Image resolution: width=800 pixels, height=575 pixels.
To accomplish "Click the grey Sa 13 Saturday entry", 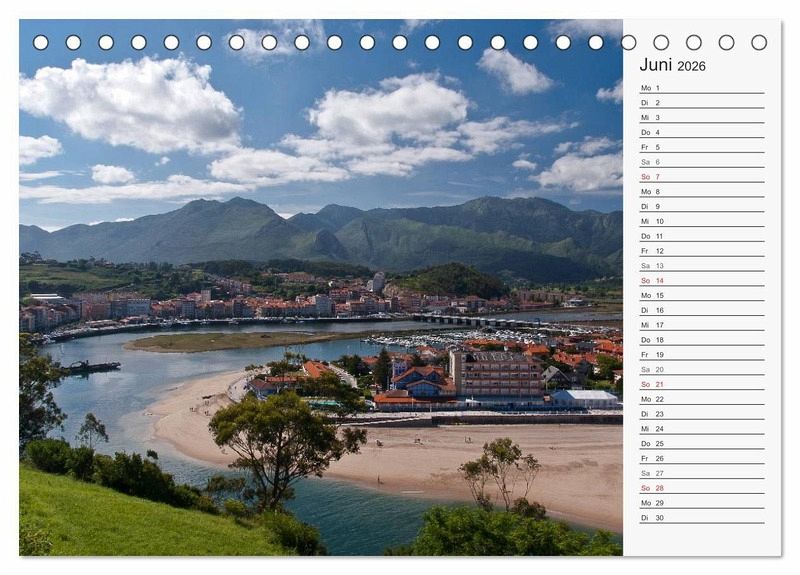I will (701, 266).
